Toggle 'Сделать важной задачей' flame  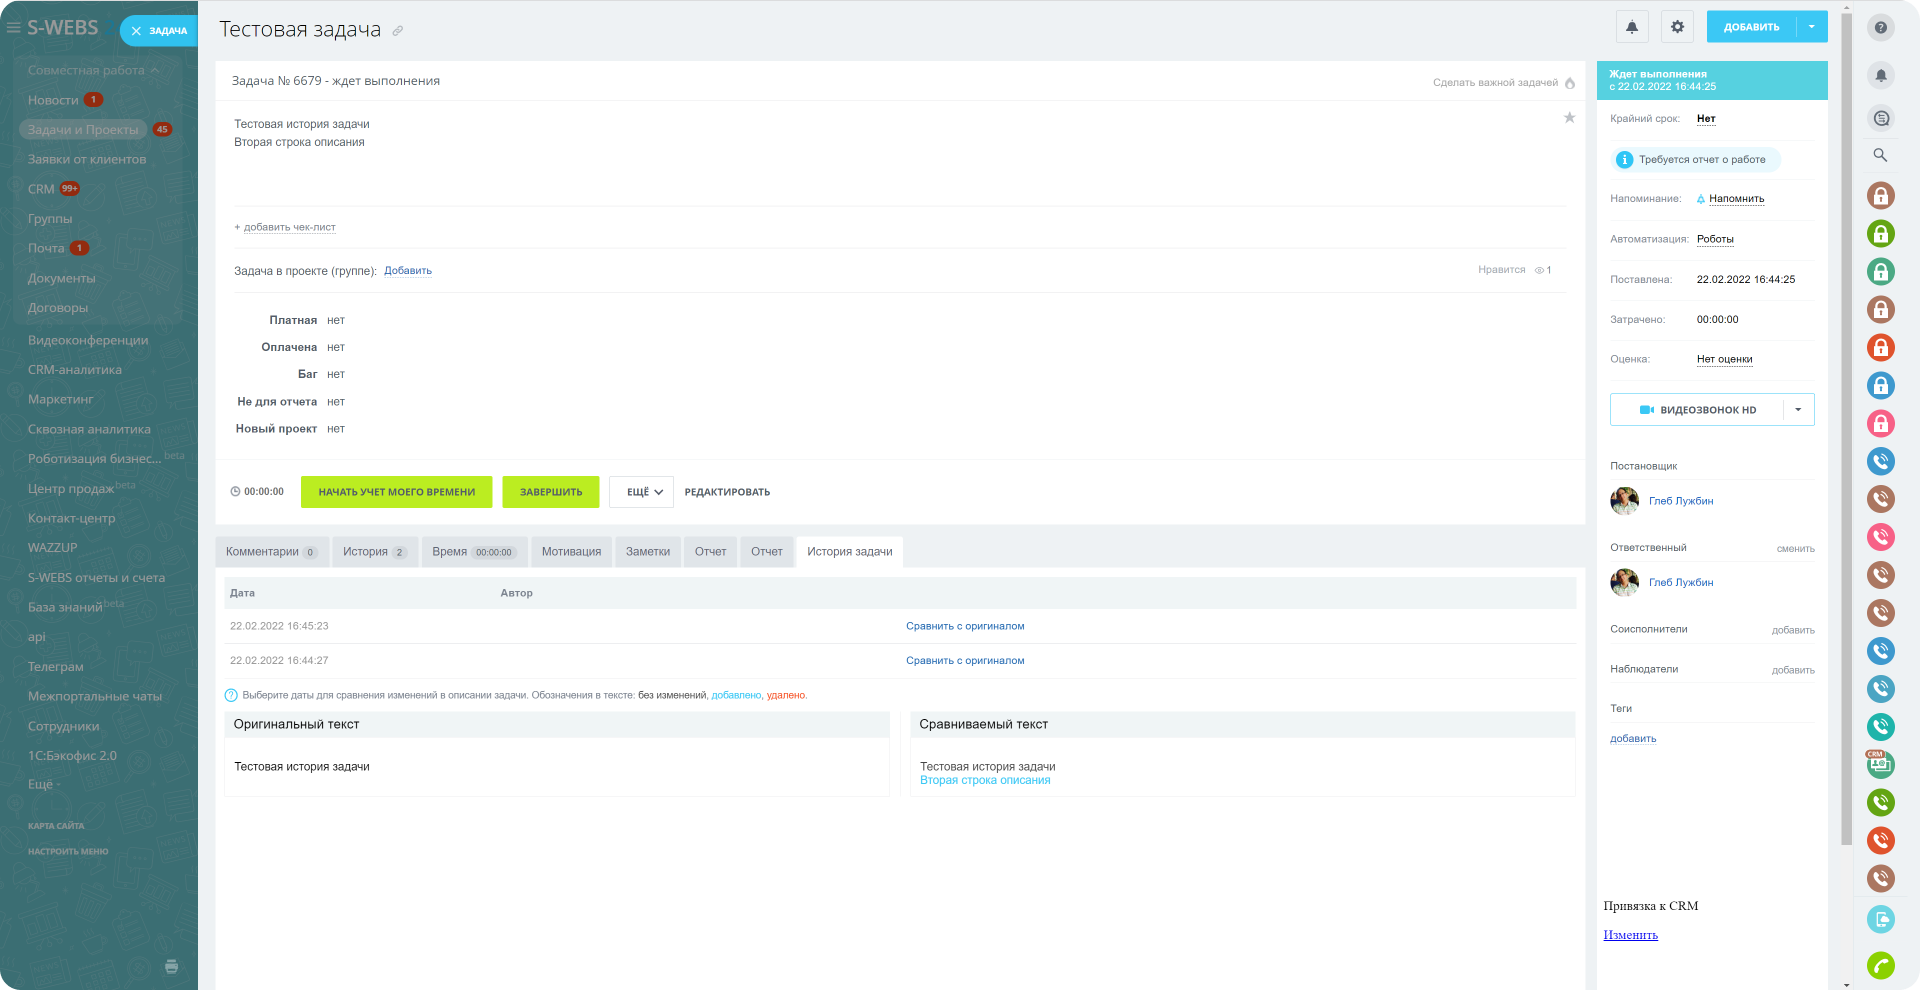click(1569, 83)
